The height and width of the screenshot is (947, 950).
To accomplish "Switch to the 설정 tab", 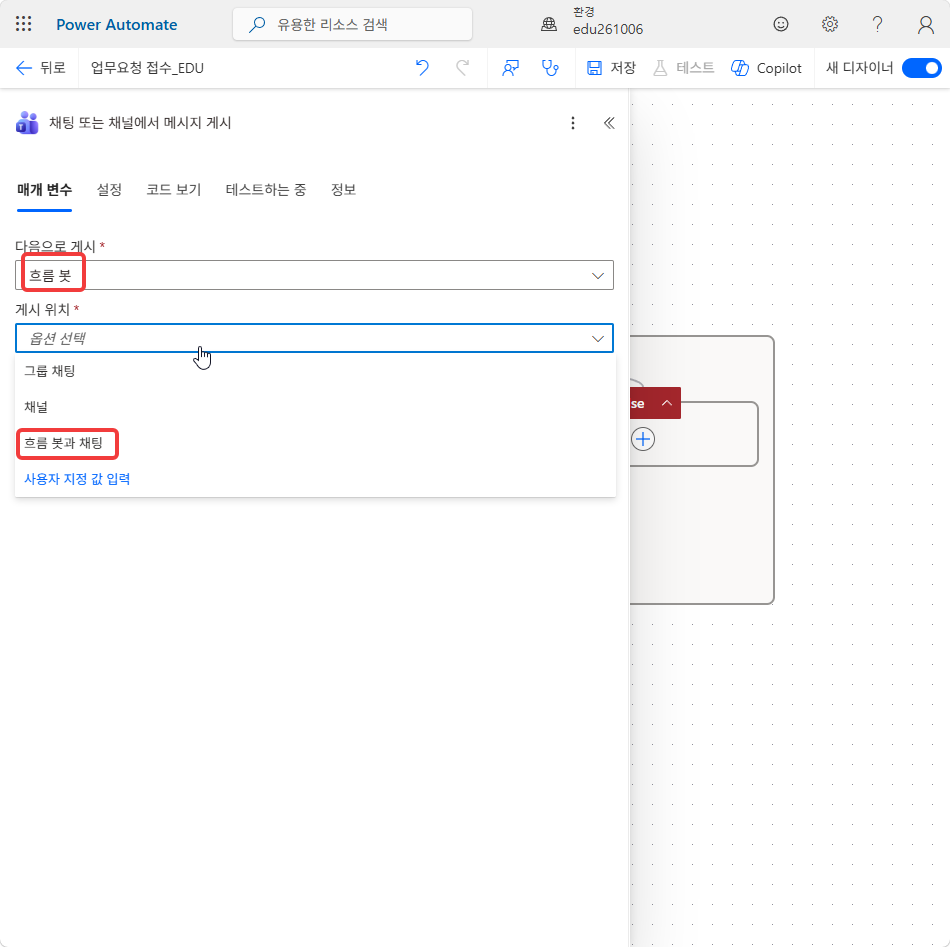I will (x=109, y=190).
